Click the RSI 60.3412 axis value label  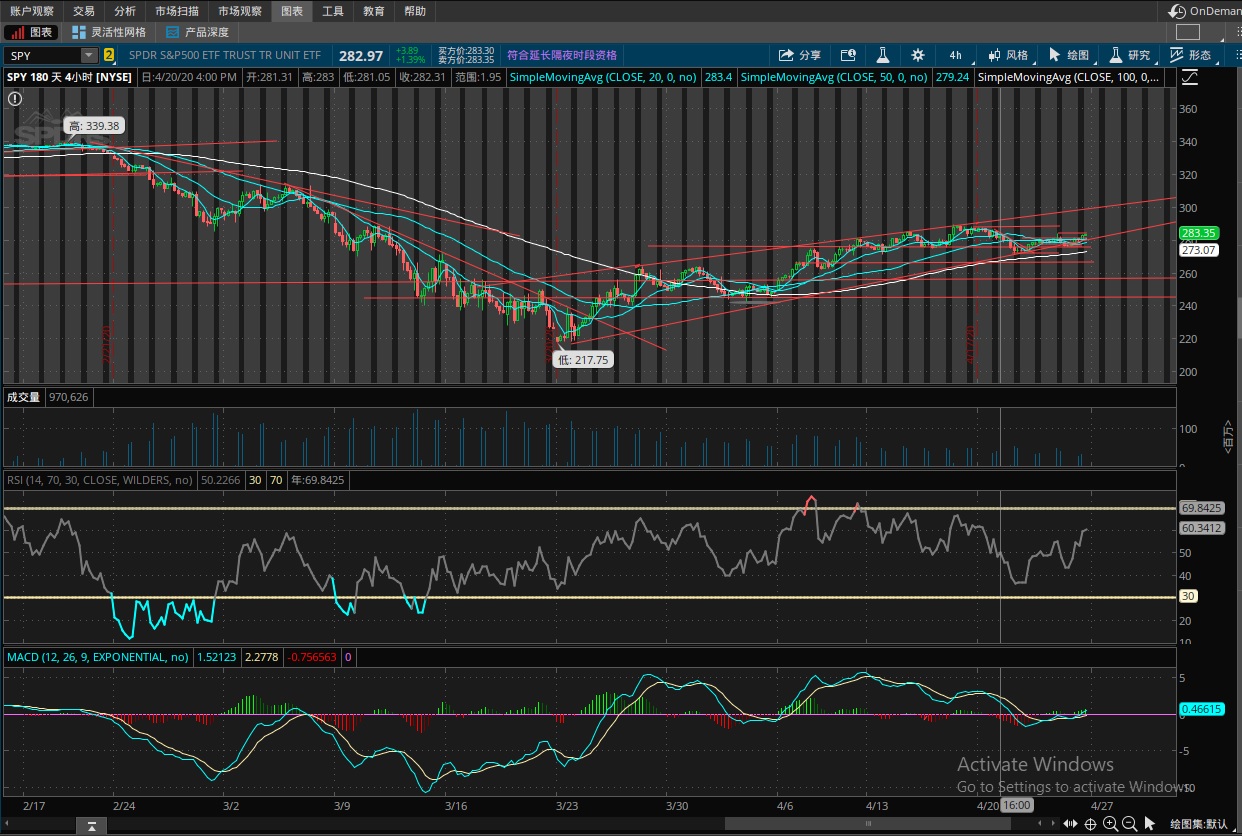tap(1201, 528)
